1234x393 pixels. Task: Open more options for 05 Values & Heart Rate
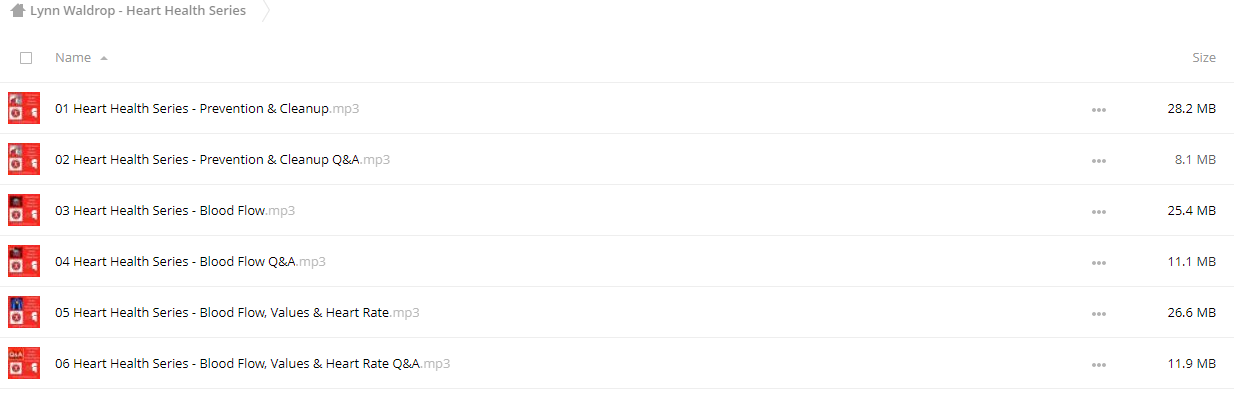click(1099, 313)
